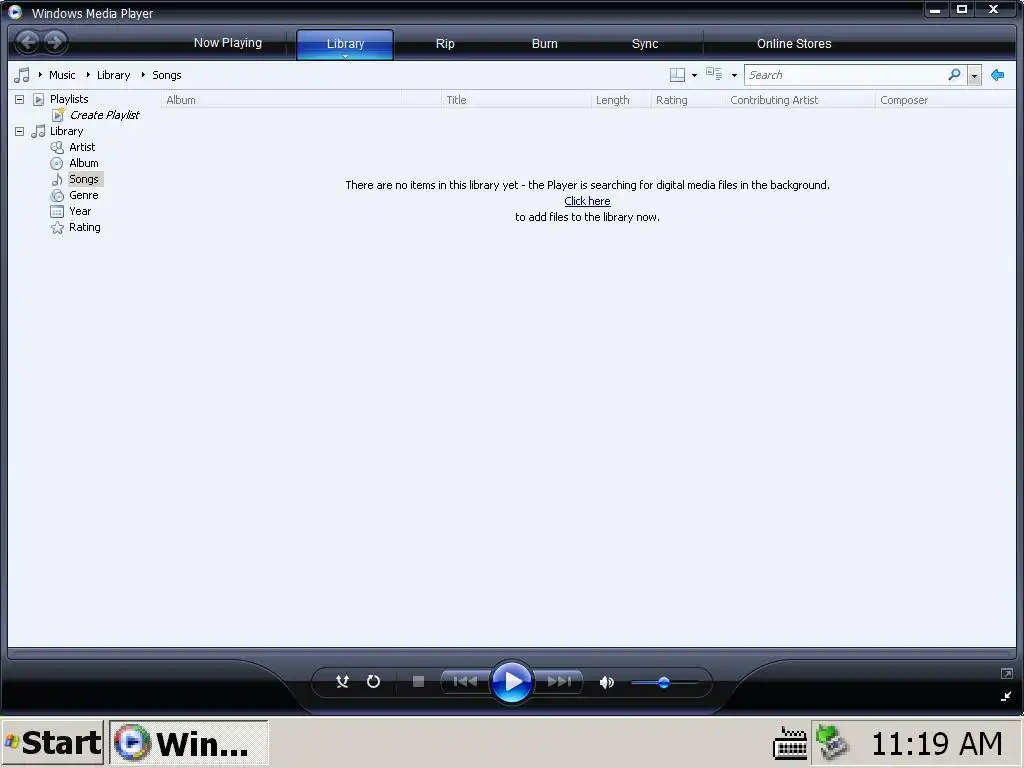Click the seek bar above playback controls
The image size is (1024, 768).
tap(511, 652)
